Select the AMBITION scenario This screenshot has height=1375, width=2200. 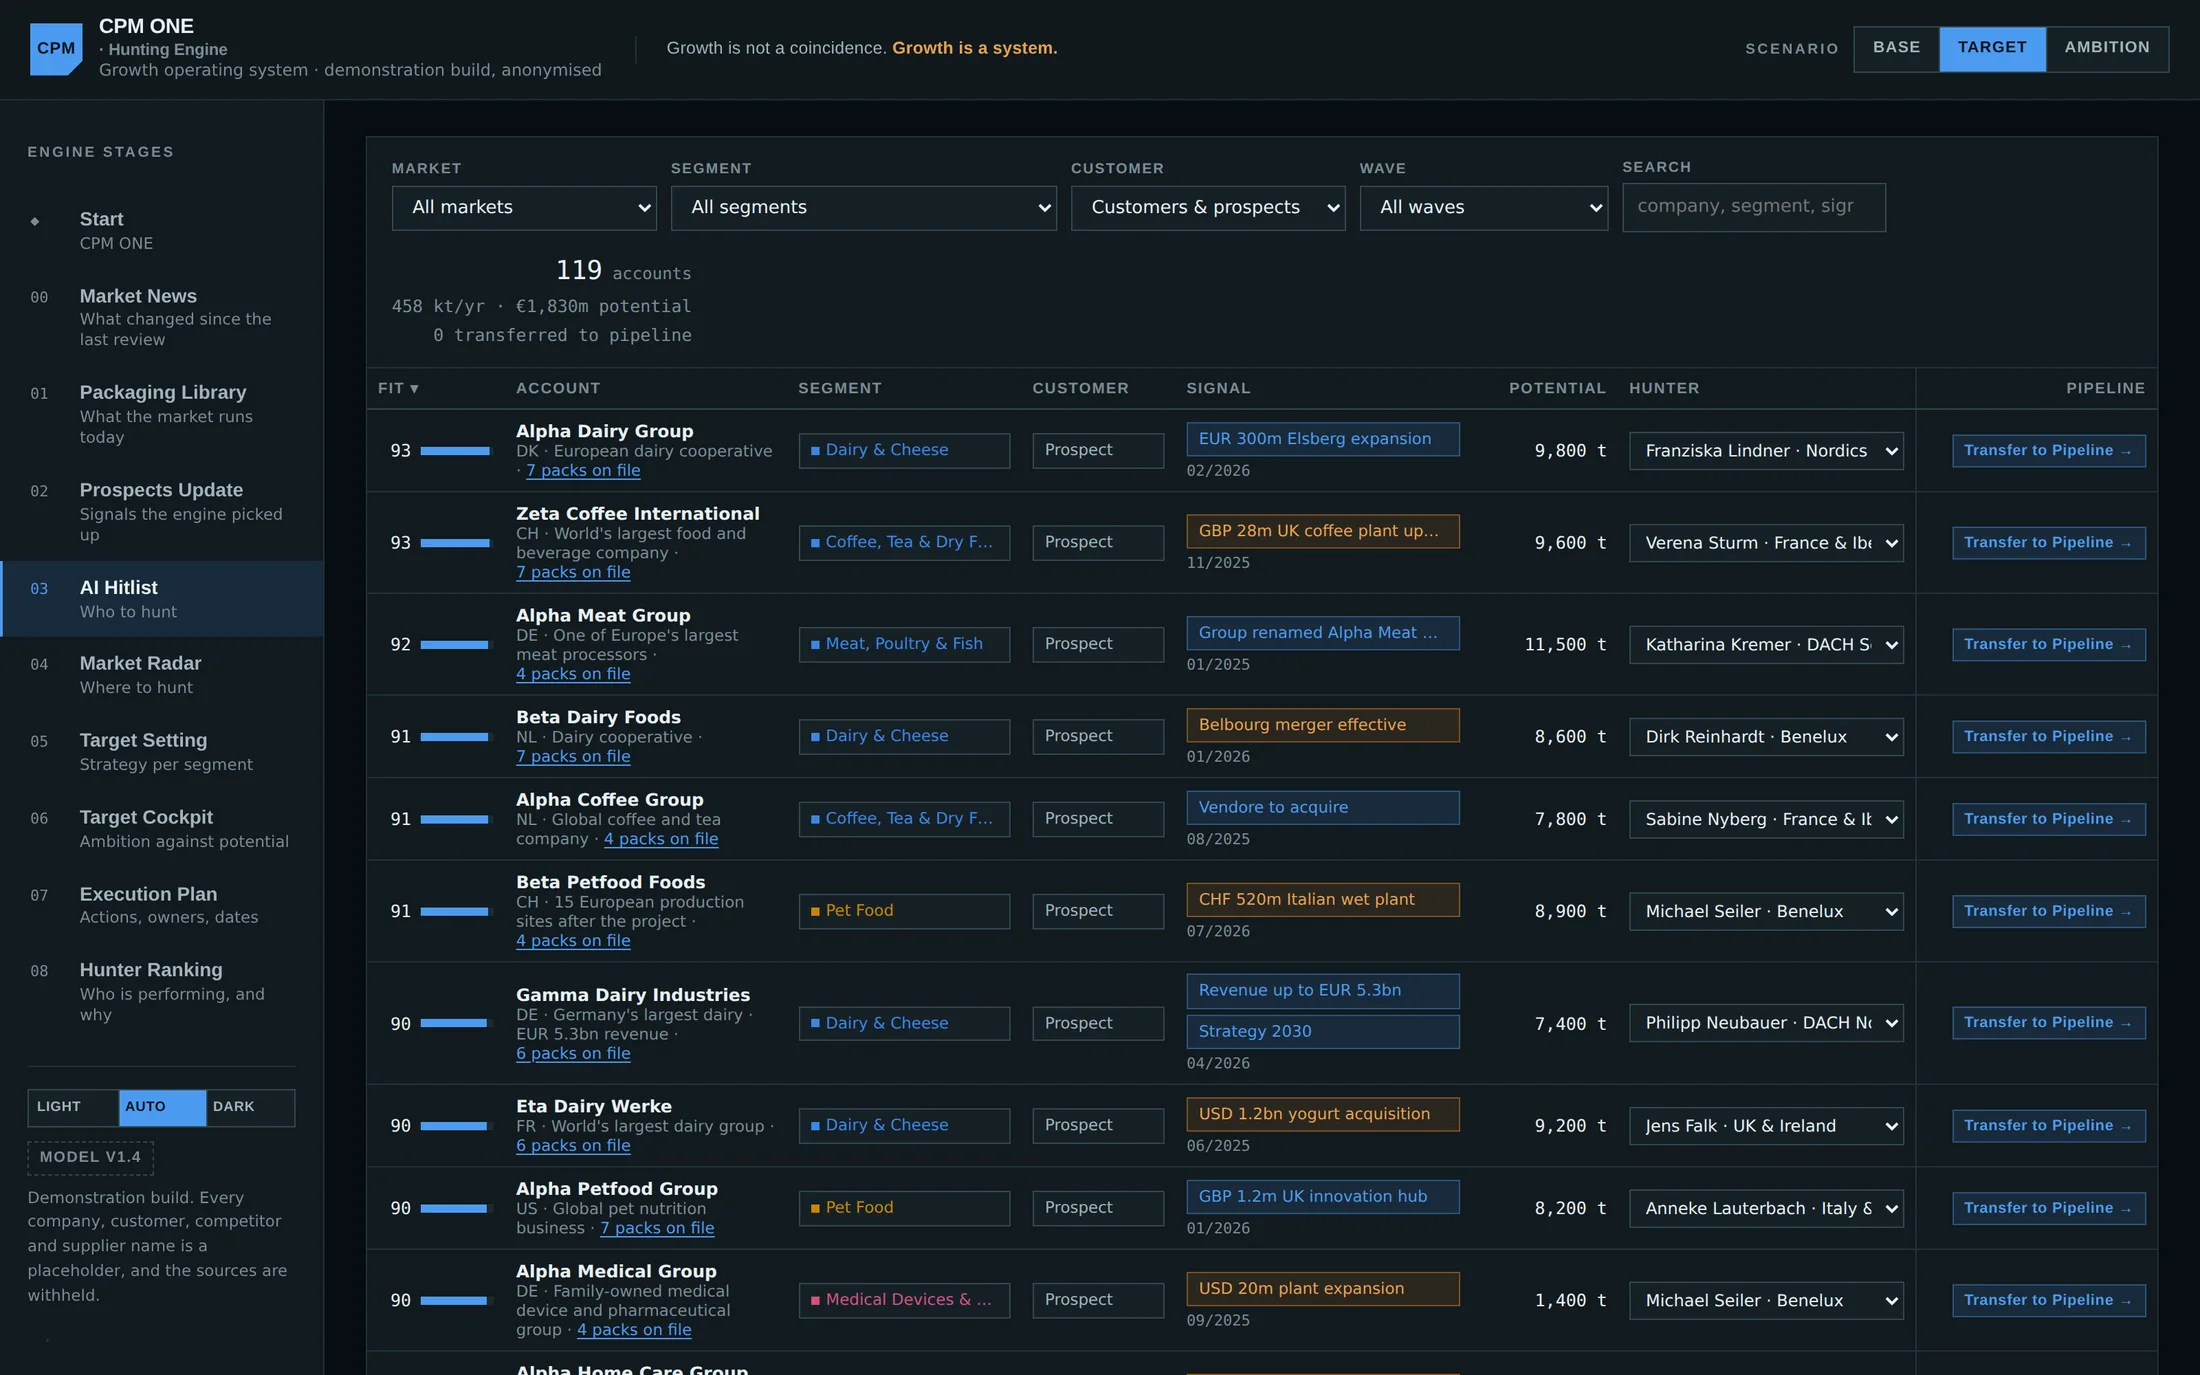(x=2107, y=48)
